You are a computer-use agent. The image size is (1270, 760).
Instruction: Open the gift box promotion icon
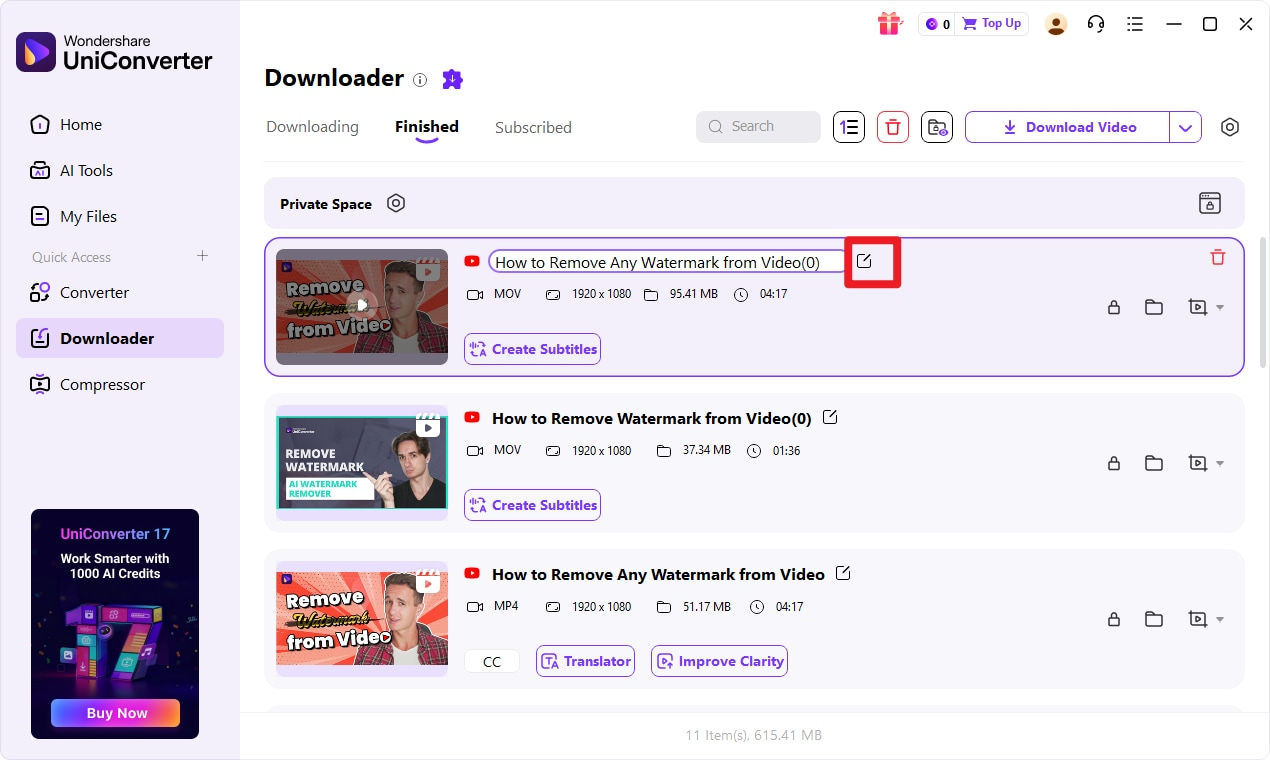[x=889, y=23]
